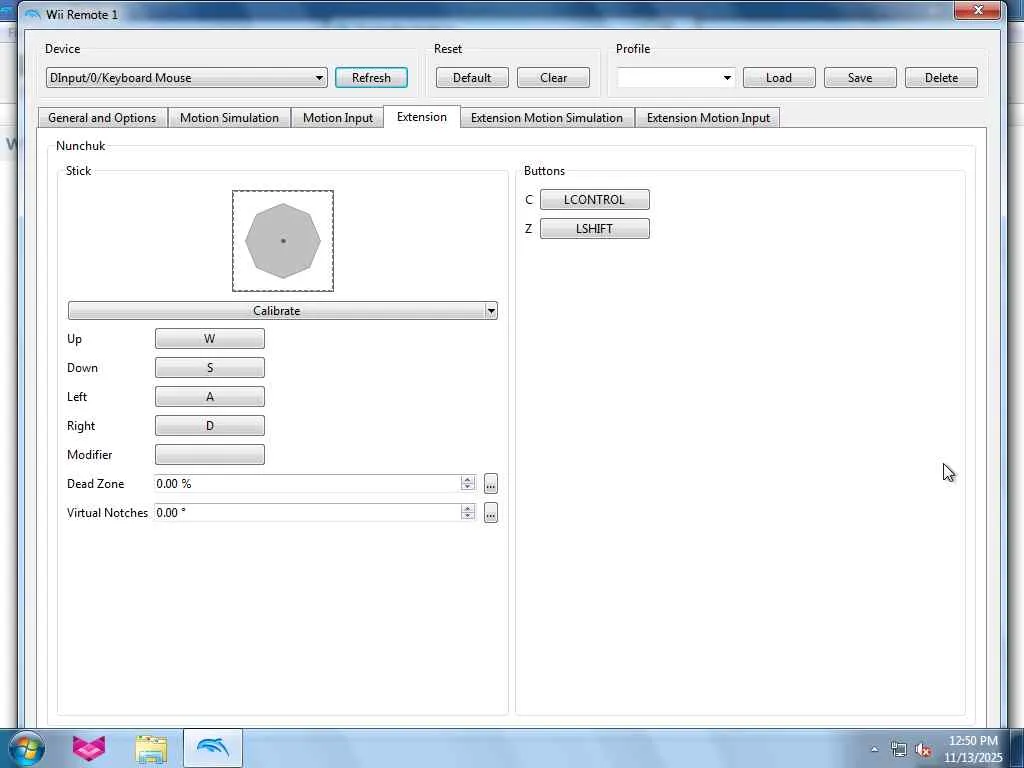
Task: Remap the C button LCONTROL binding
Action: pyautogui.click(x=595, y=200)
